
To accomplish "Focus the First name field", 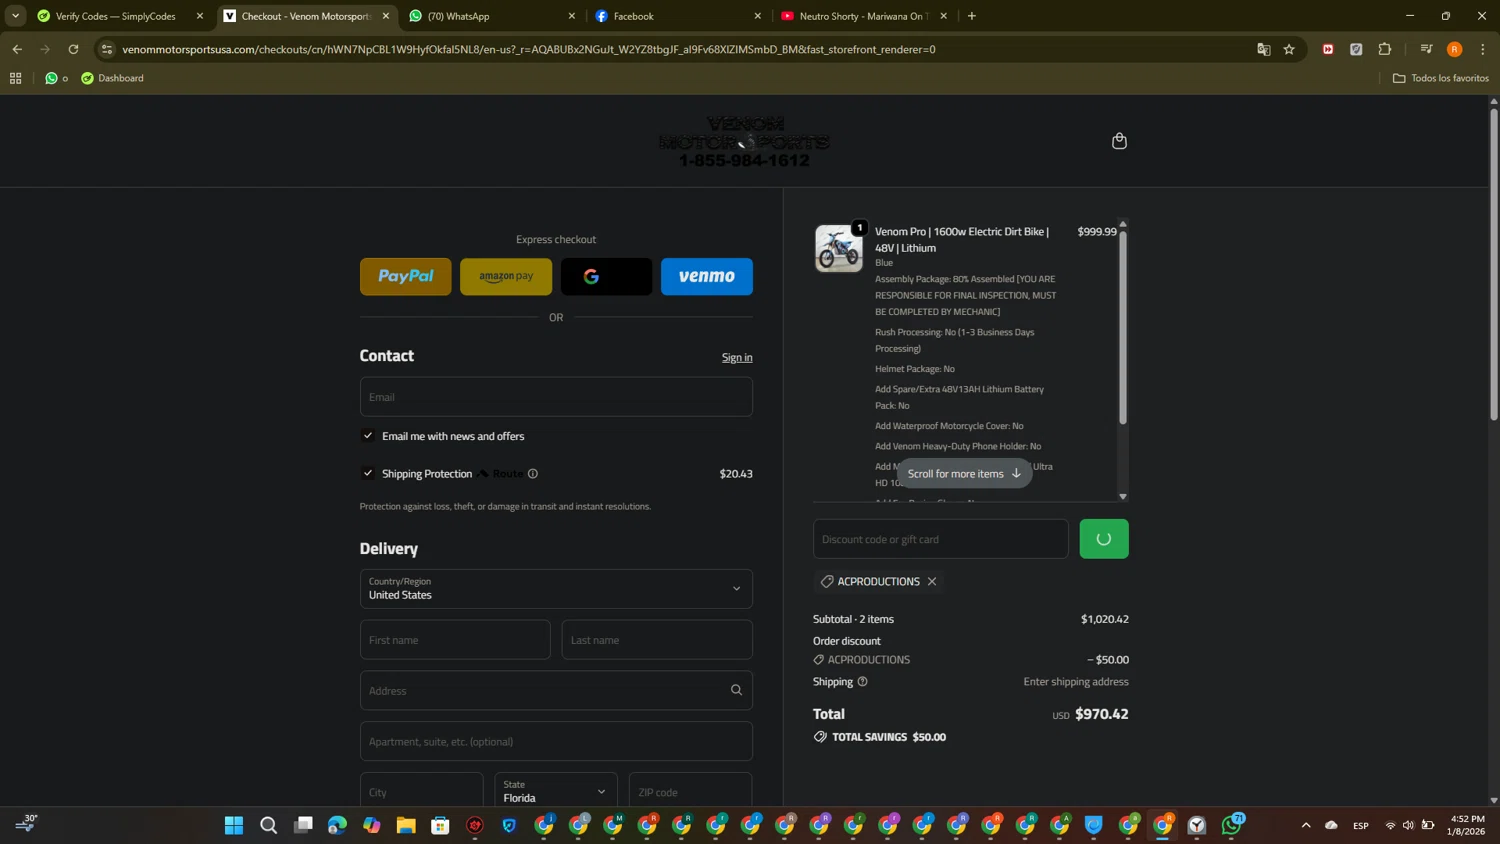I will (455, 640).
